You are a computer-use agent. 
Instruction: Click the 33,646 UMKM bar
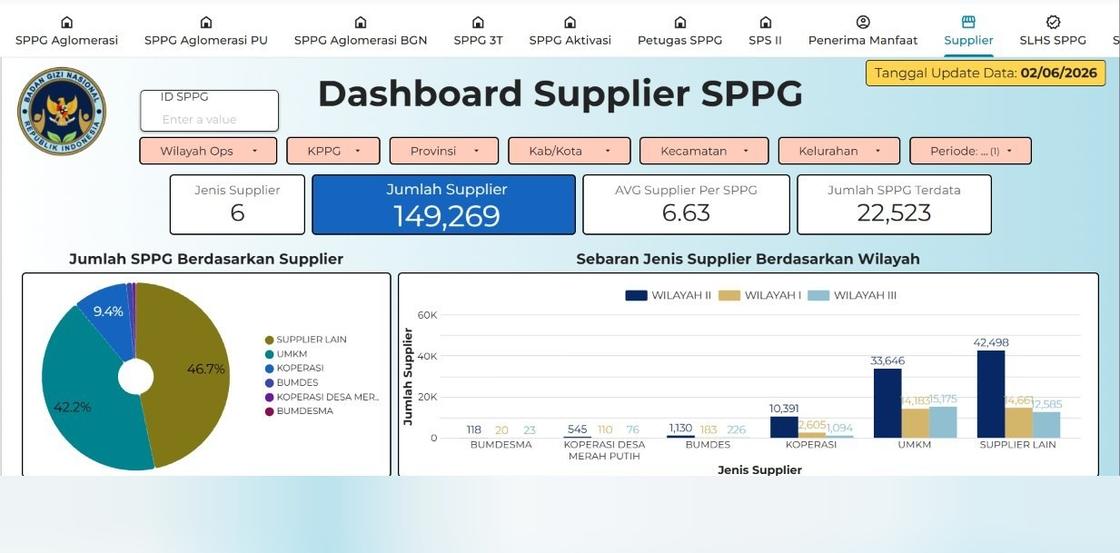pyautogui.click(x=887, y=403)
